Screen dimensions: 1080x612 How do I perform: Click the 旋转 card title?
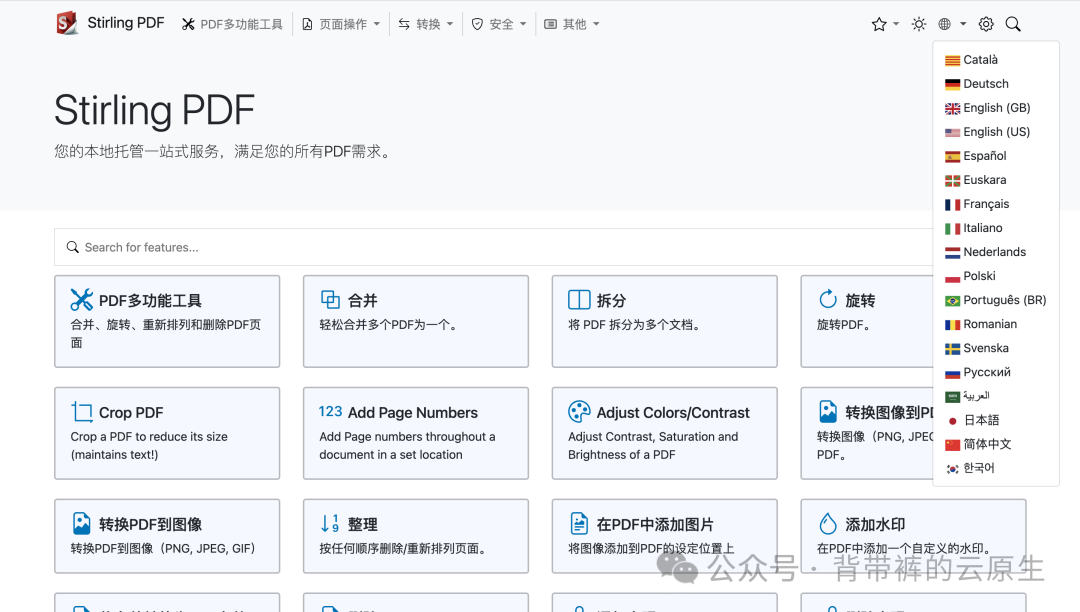860,301
